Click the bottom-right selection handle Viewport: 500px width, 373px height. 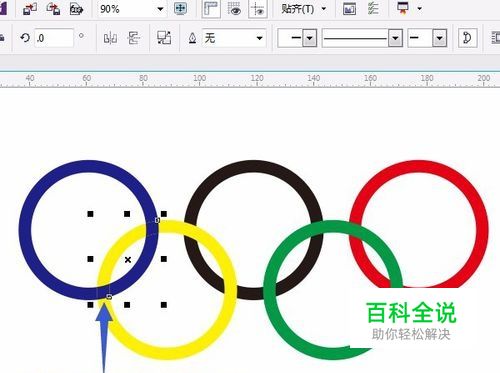click(164, 305)
